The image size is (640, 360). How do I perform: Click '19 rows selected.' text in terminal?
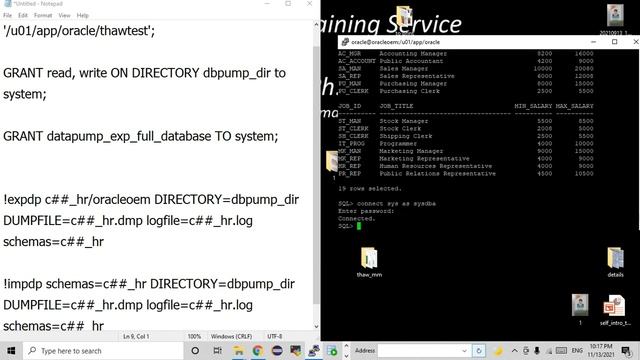(x=370, y=189)
